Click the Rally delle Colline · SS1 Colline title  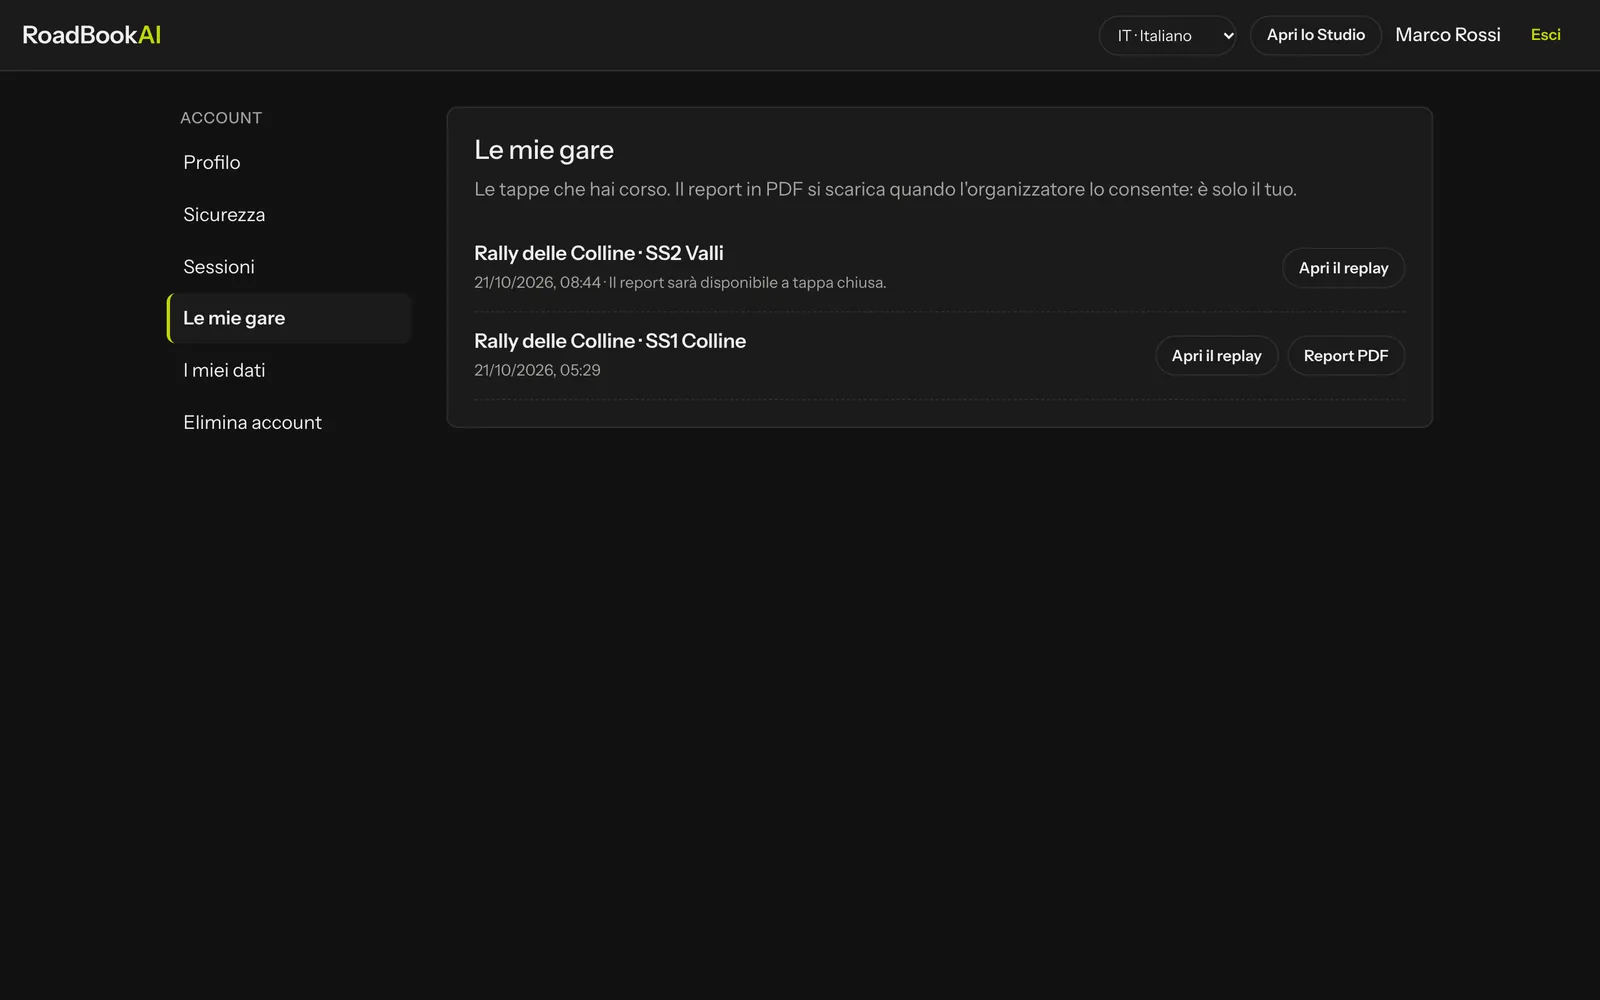[610, 341]
